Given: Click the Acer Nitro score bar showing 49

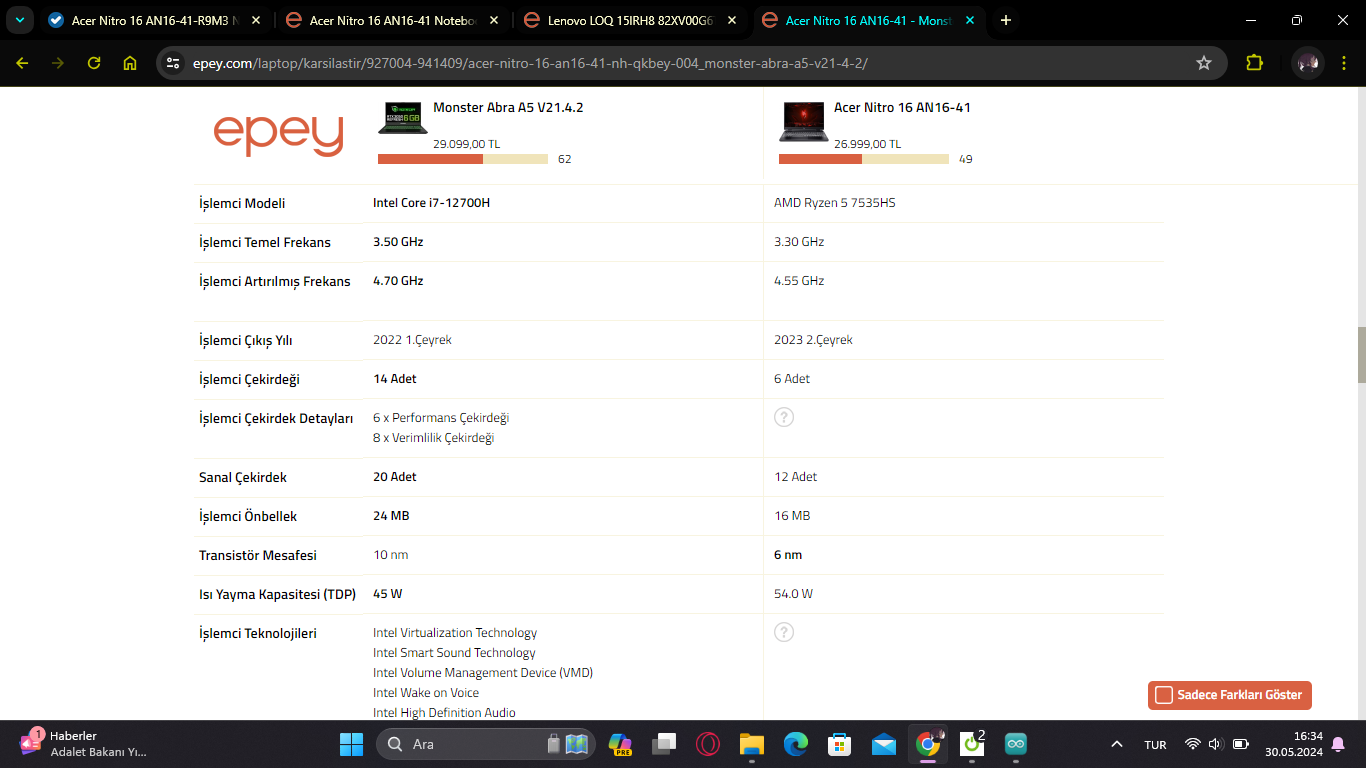Looking at the screenshot, I should pyautogui.click(x=864, y=159).
